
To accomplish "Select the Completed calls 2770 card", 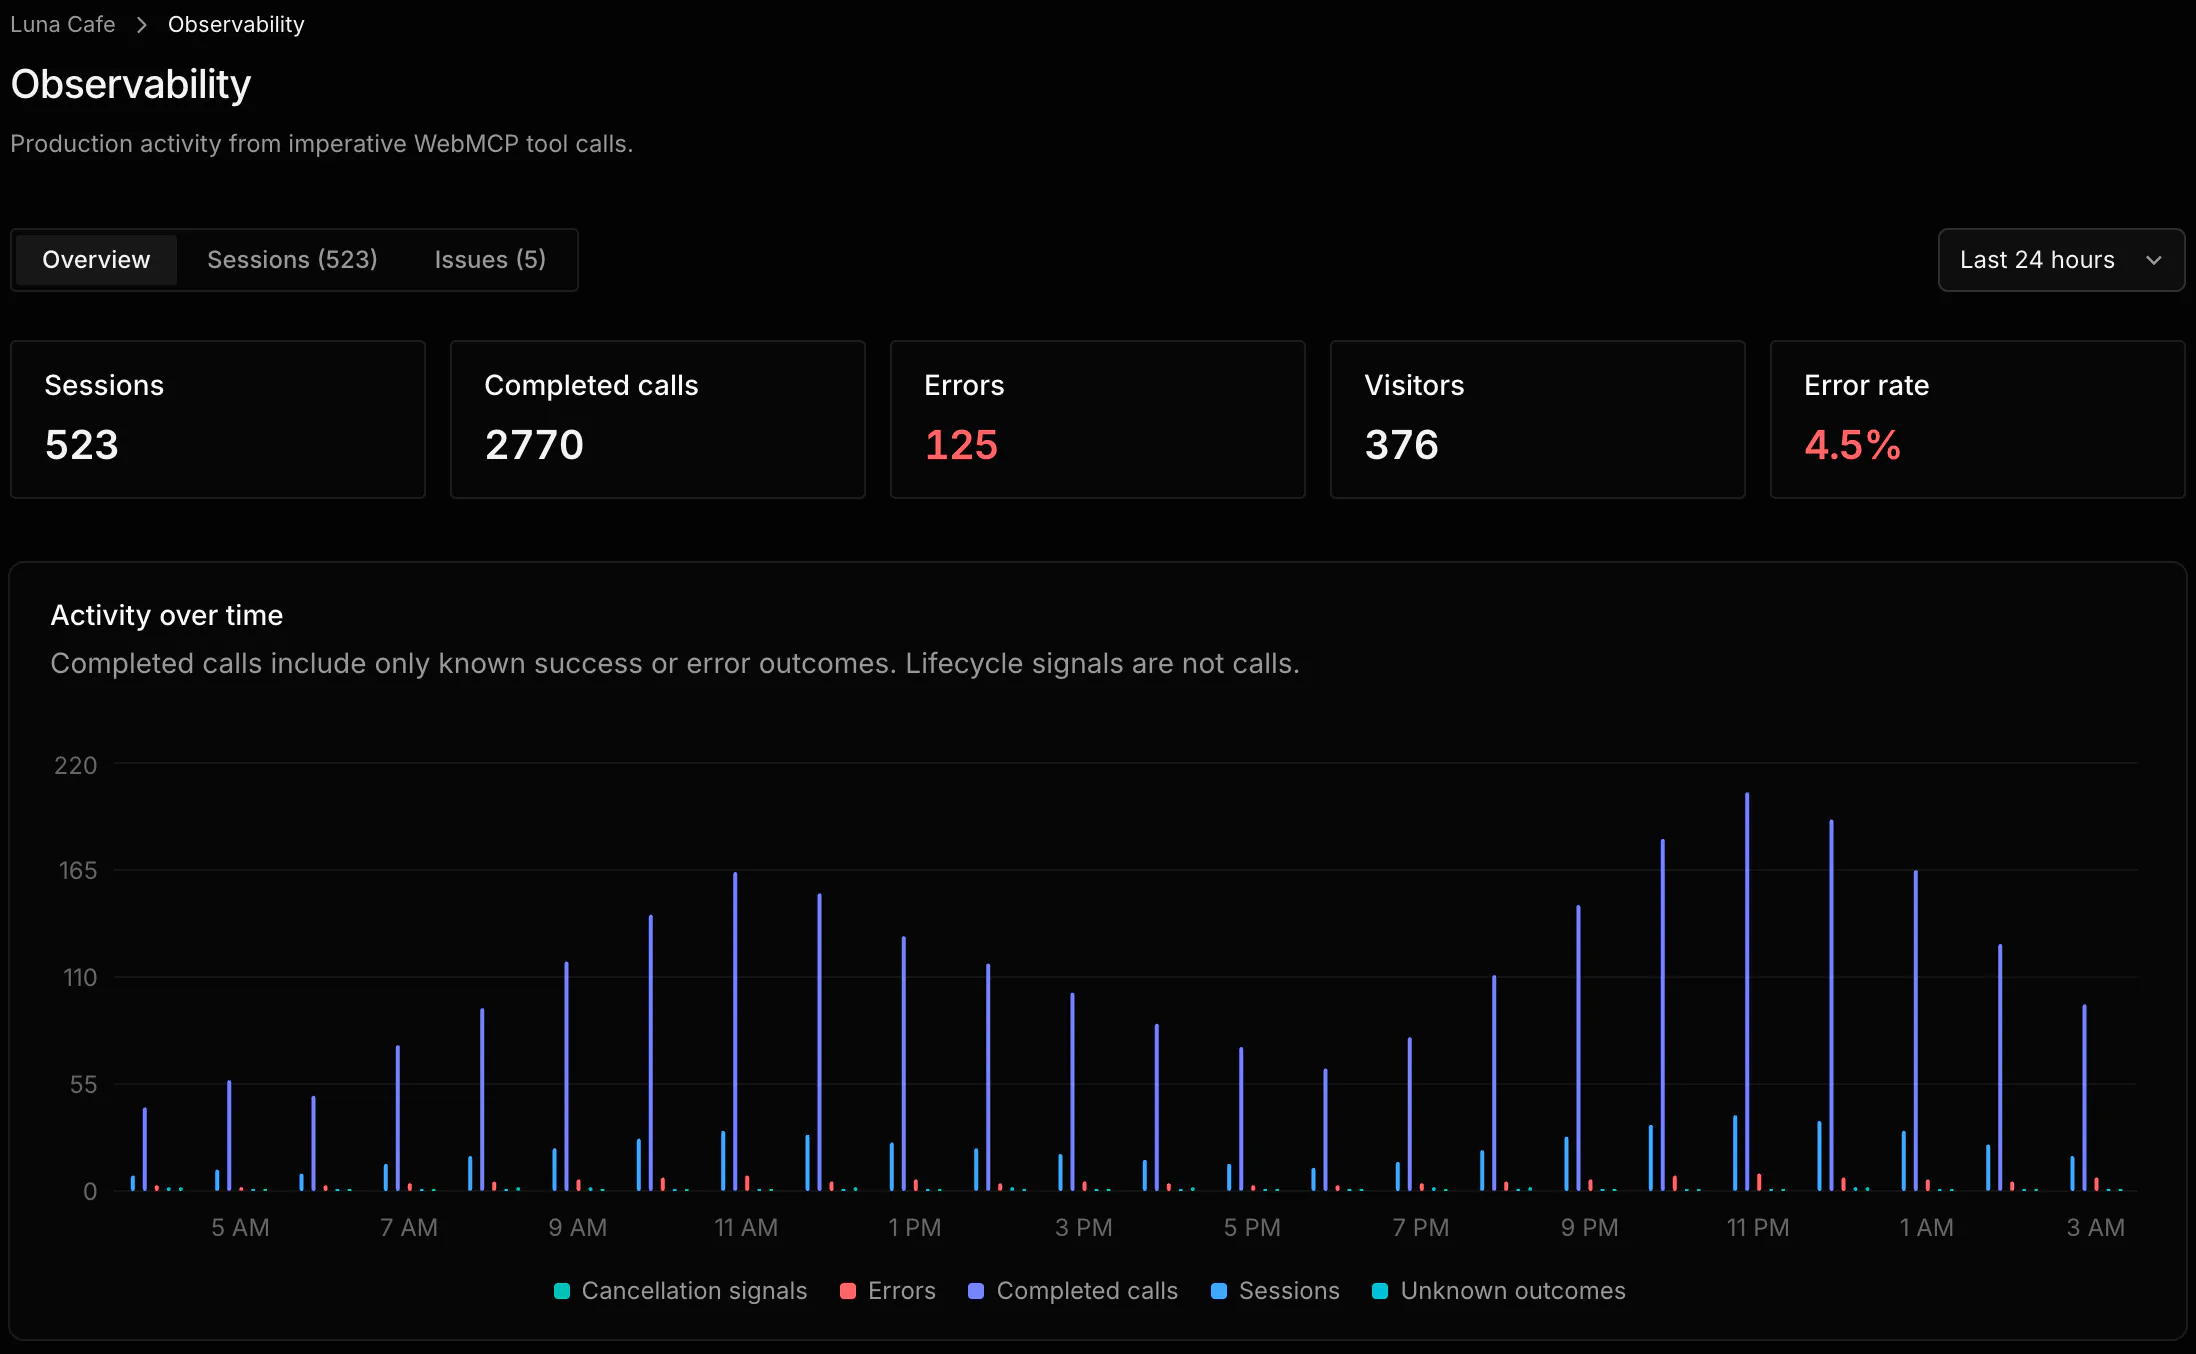I will click(658, 419).
